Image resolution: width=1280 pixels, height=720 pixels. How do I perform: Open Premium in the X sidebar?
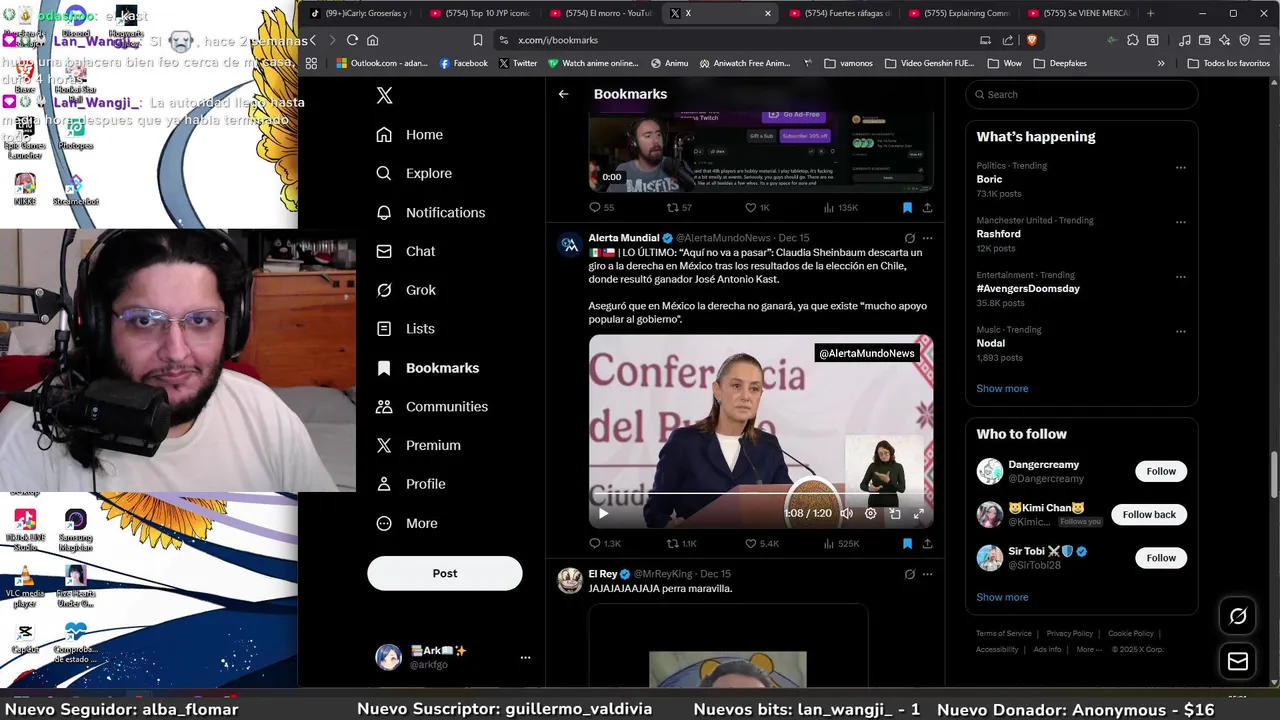(418, 445)
